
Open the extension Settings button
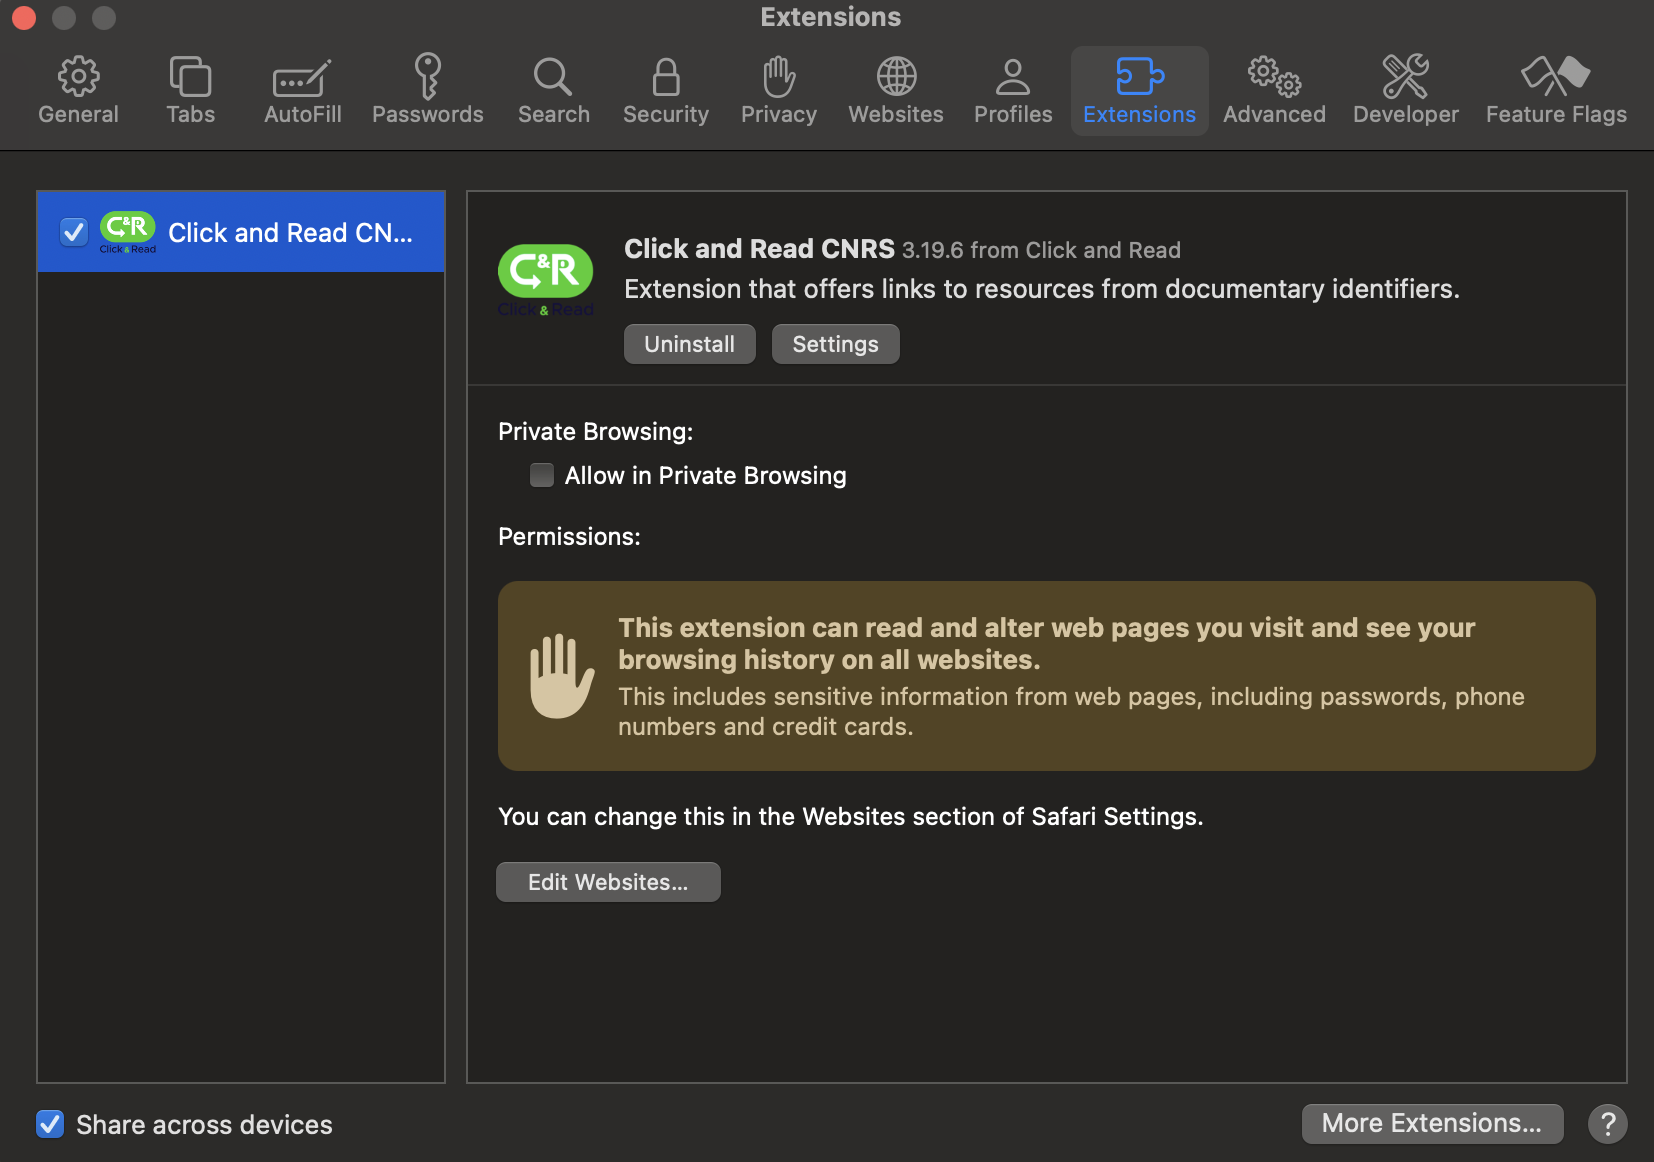pos(835,344)
